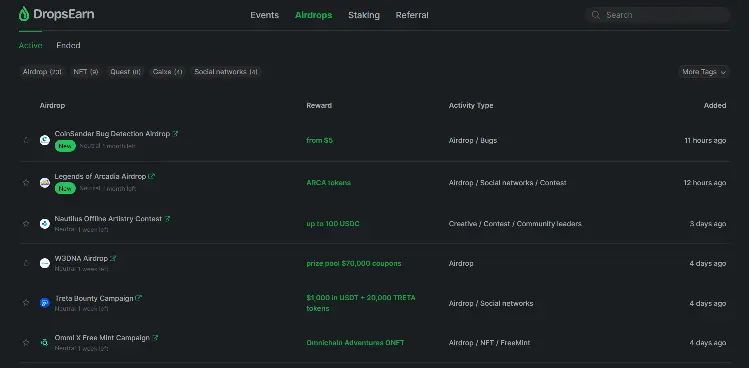749x368 pixels.
Task: Open Nautilus Offline Artistry Contest title
Action: point(108,219)
